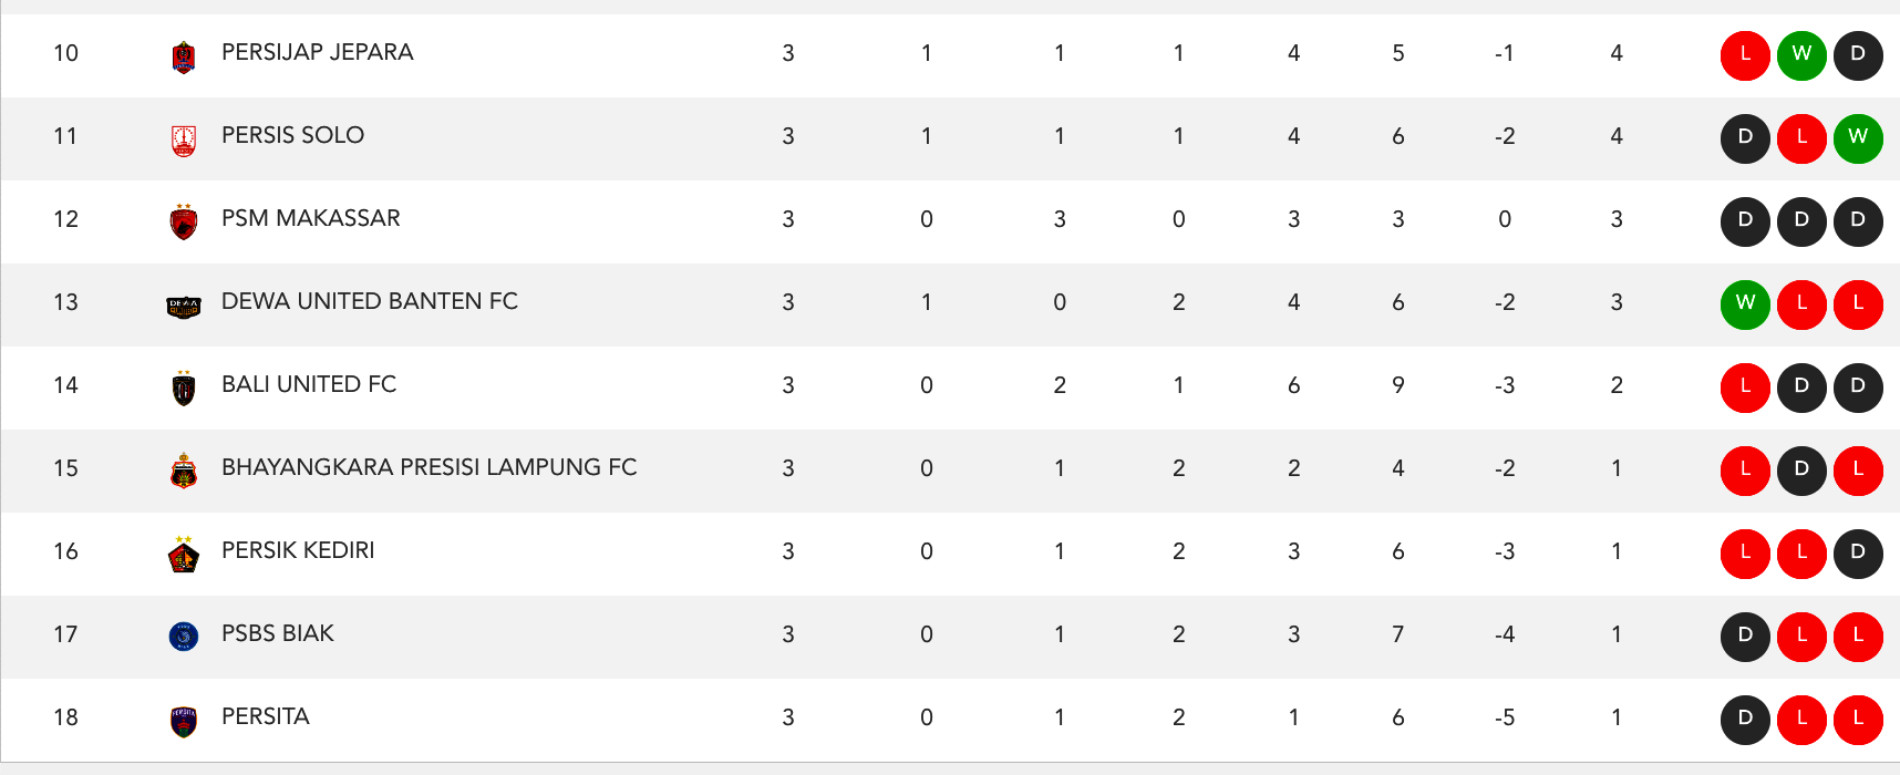This screenshot has width=1900, height=775.
Task: Click the Bali United FC crest
Action: 183,388
